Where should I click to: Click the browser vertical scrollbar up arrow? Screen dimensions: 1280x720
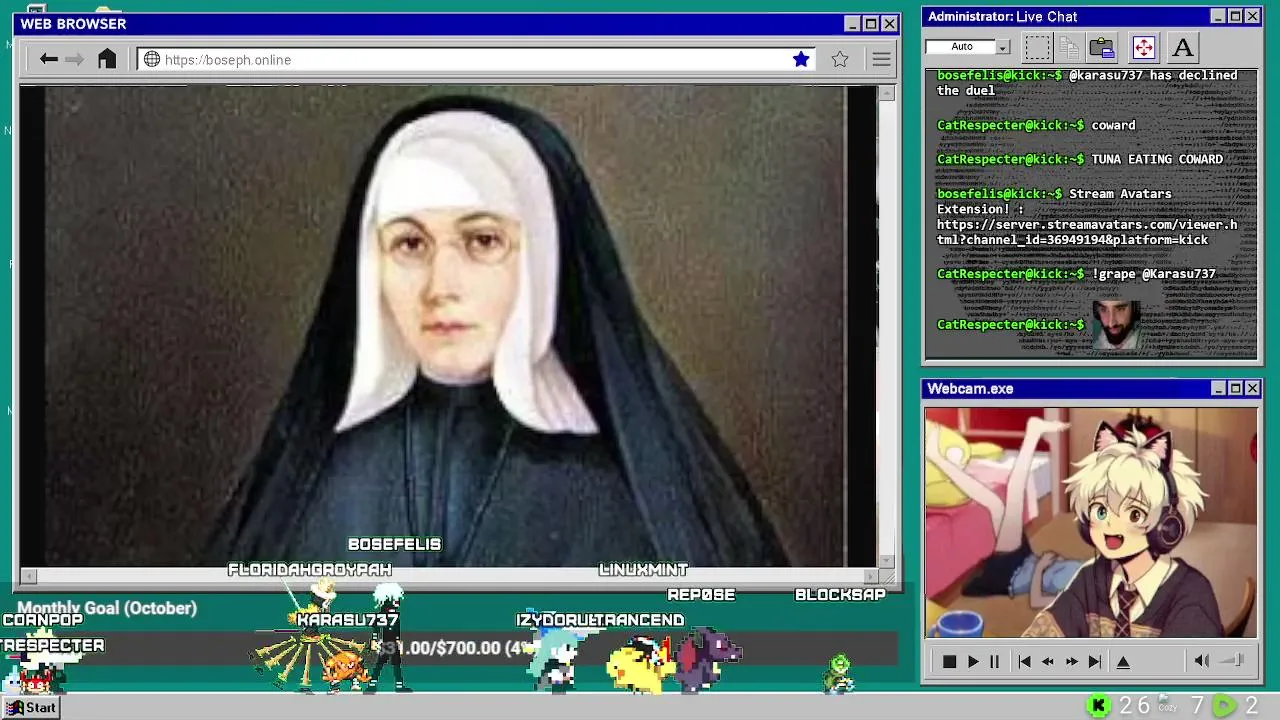886,93
